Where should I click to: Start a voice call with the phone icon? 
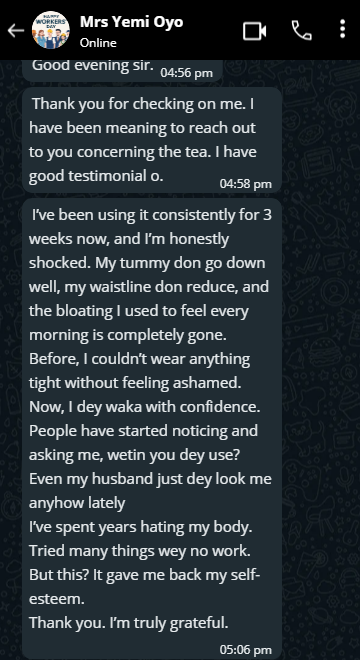coord(301,31)
